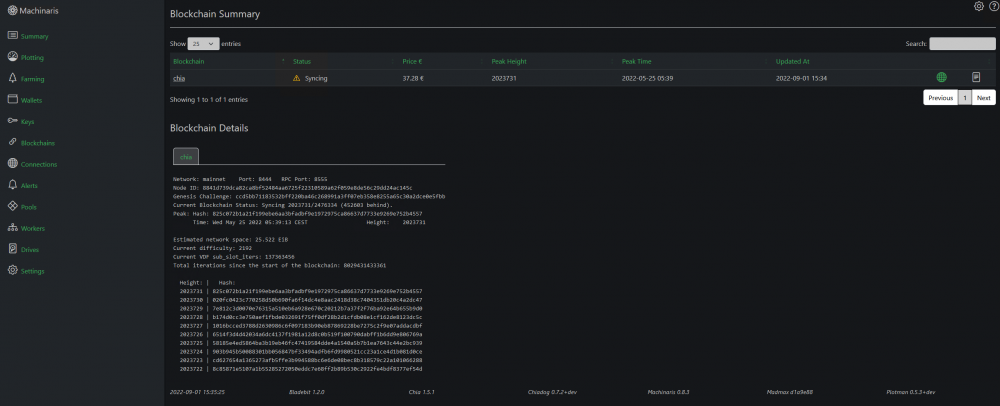1000x406 pixels.
Task: Click the Plotting gauge icon
Action: tap(12, 57)
